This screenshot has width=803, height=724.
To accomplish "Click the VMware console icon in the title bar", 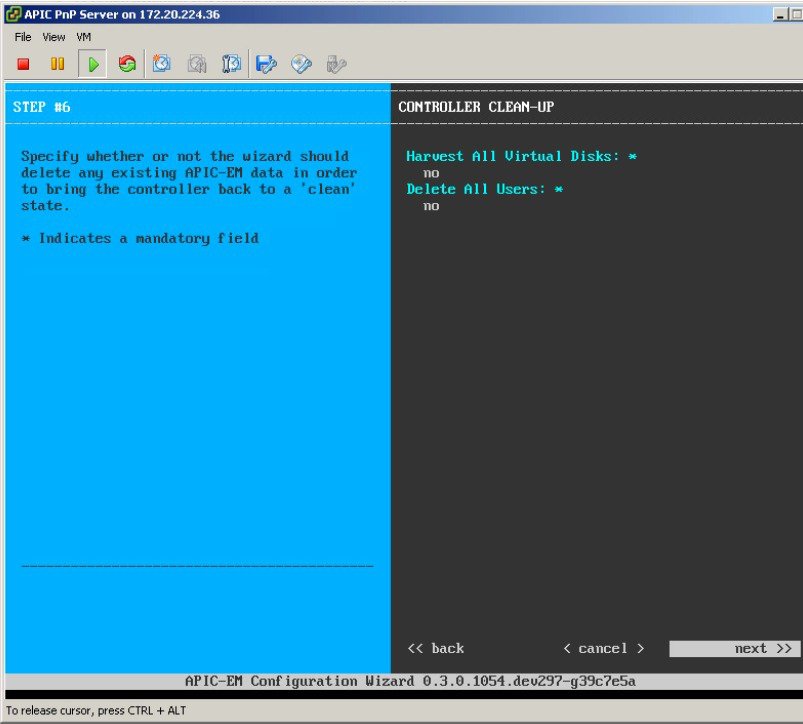I will point(13,14).
